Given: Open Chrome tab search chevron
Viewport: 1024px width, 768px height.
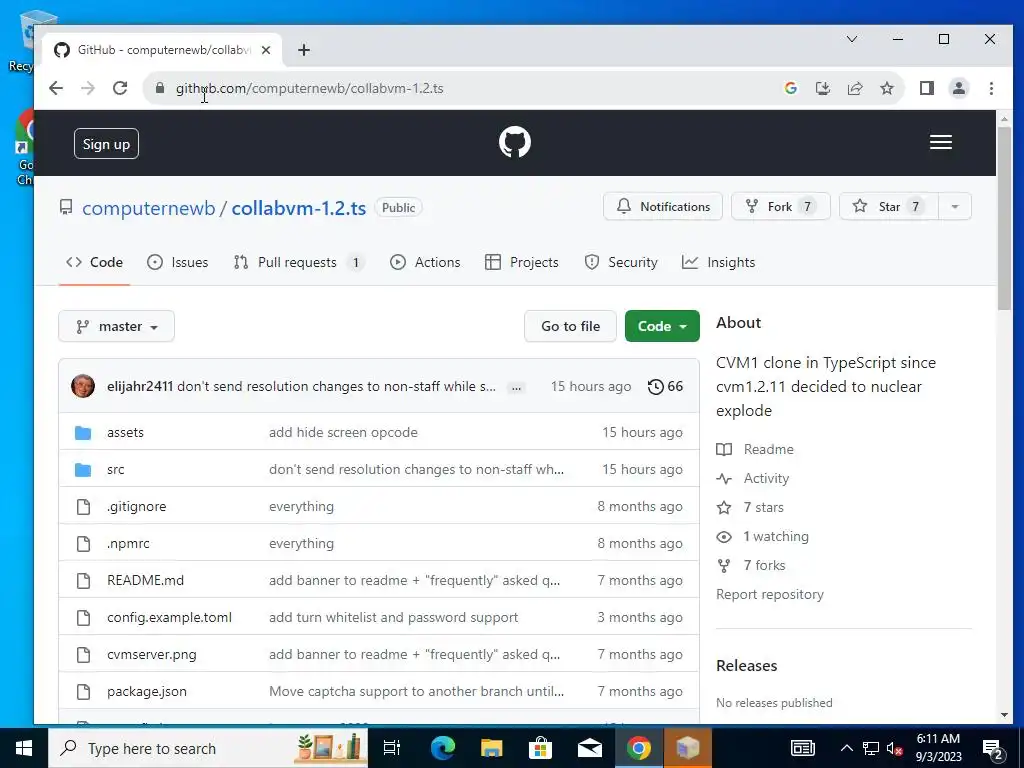Looking at the screenshot, I should (x=852, y=39).
